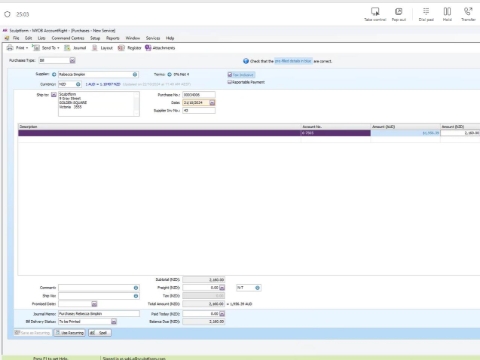
Task: Open the Dial pad
Action: [426, 14]
